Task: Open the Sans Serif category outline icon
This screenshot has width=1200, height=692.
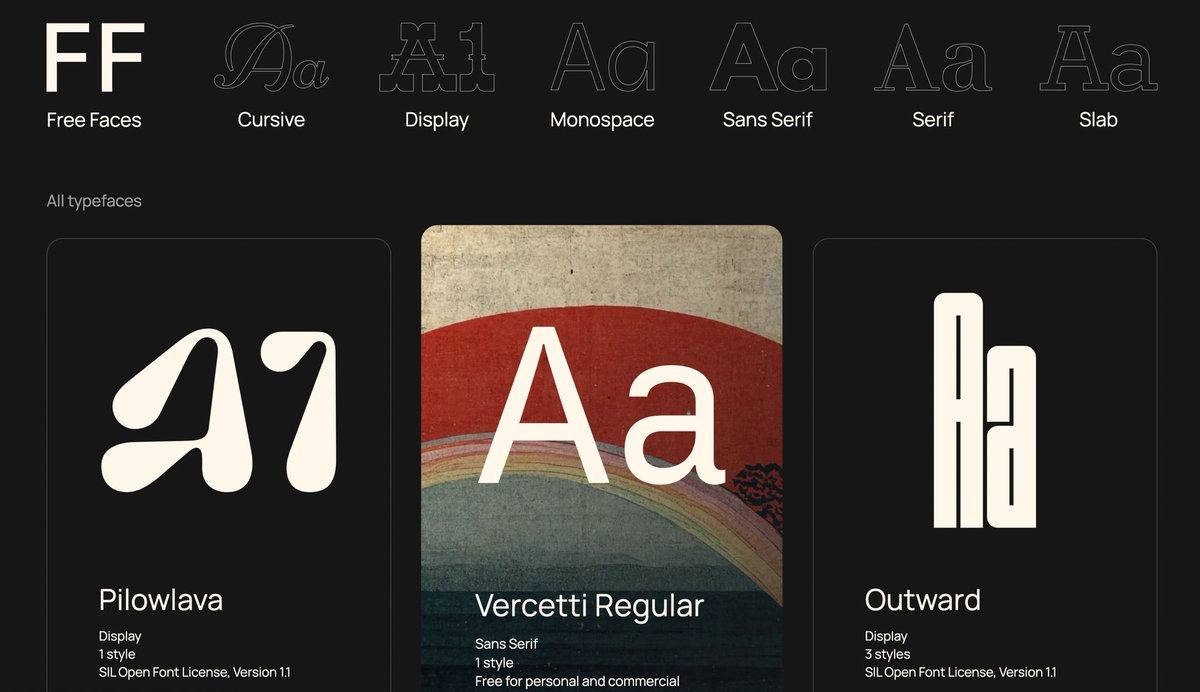Action: pos(768,58)
